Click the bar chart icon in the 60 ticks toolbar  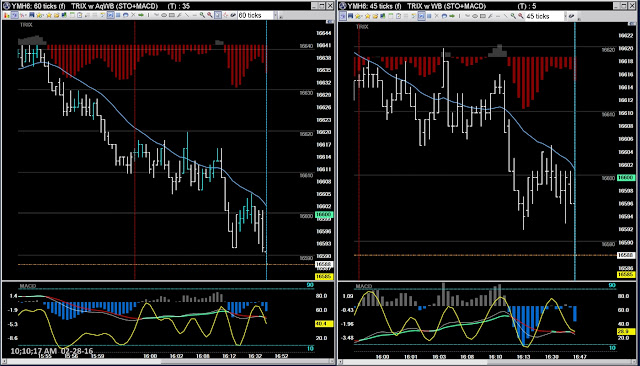(7, 15)
